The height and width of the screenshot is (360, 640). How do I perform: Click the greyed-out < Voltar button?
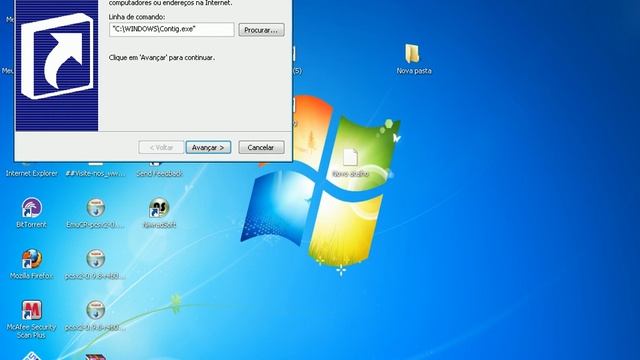(x=161, y=147)
